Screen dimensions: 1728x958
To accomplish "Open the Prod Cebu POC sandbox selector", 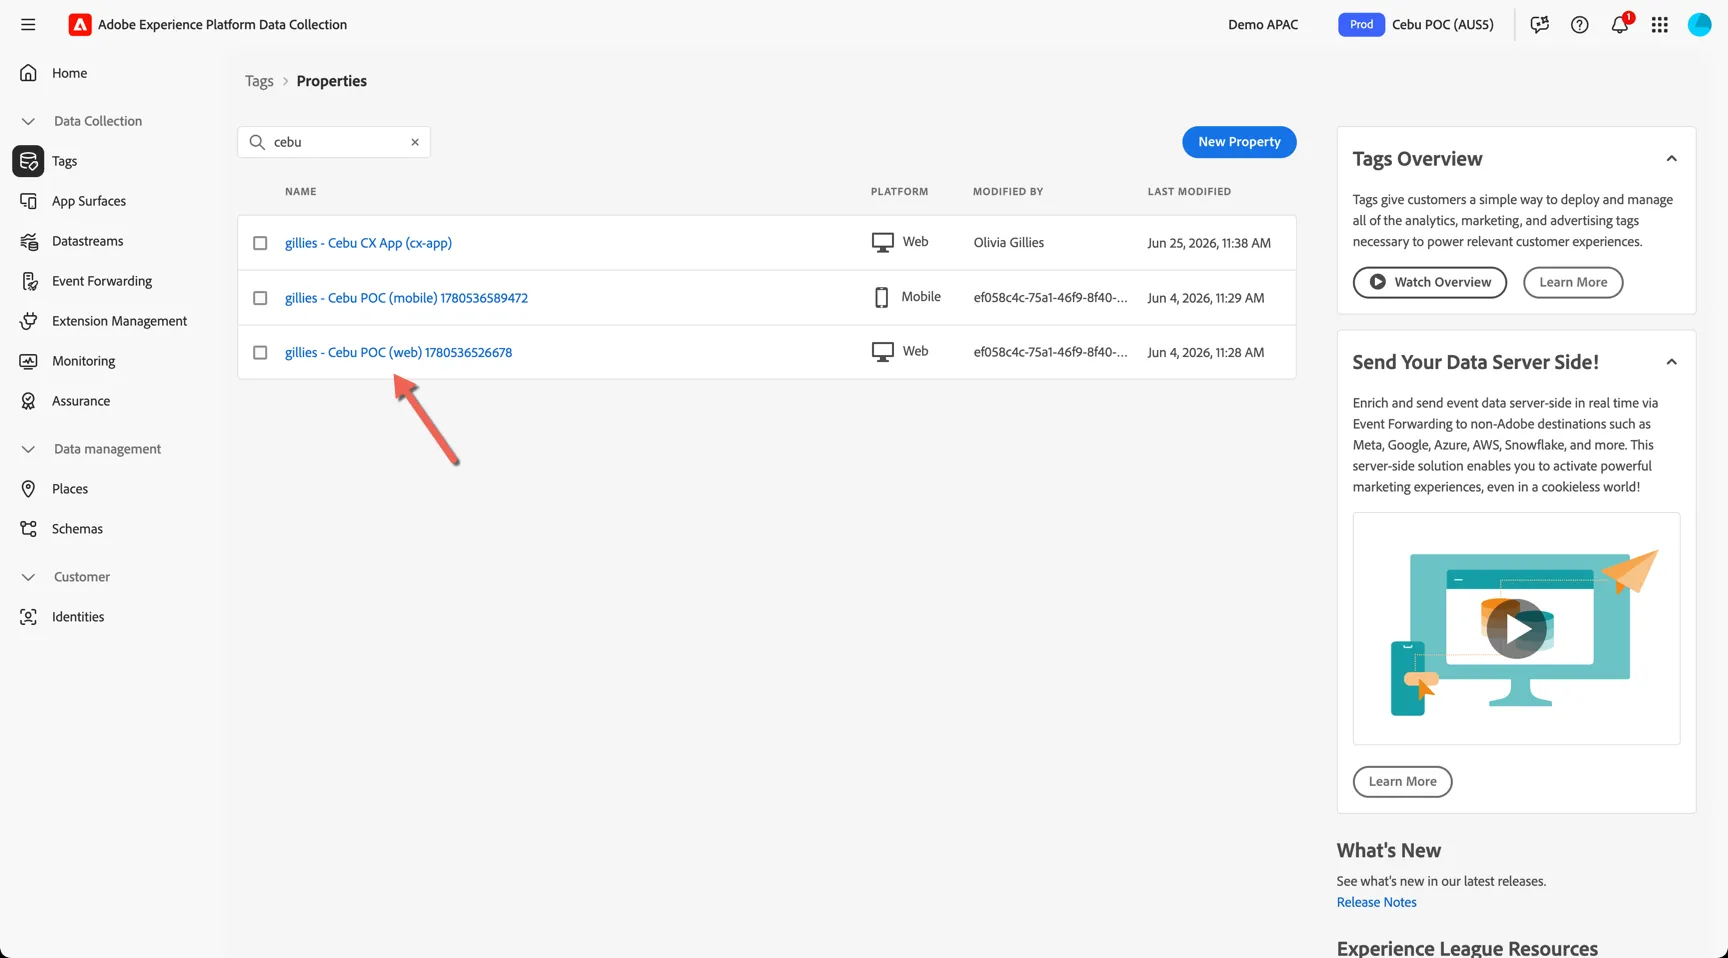I will [1416, 24].
